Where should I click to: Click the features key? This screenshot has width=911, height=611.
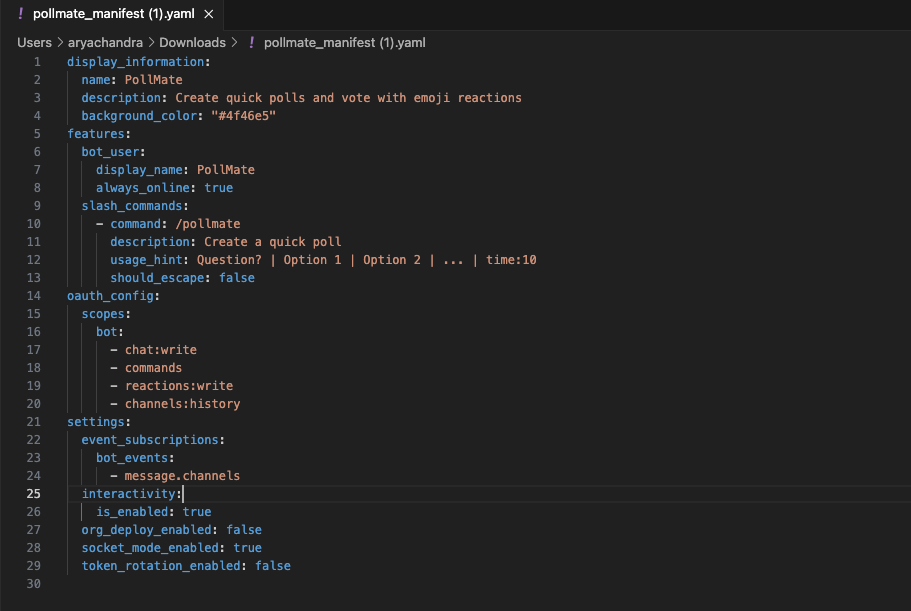pyautogui.click(x=96, y=134)
